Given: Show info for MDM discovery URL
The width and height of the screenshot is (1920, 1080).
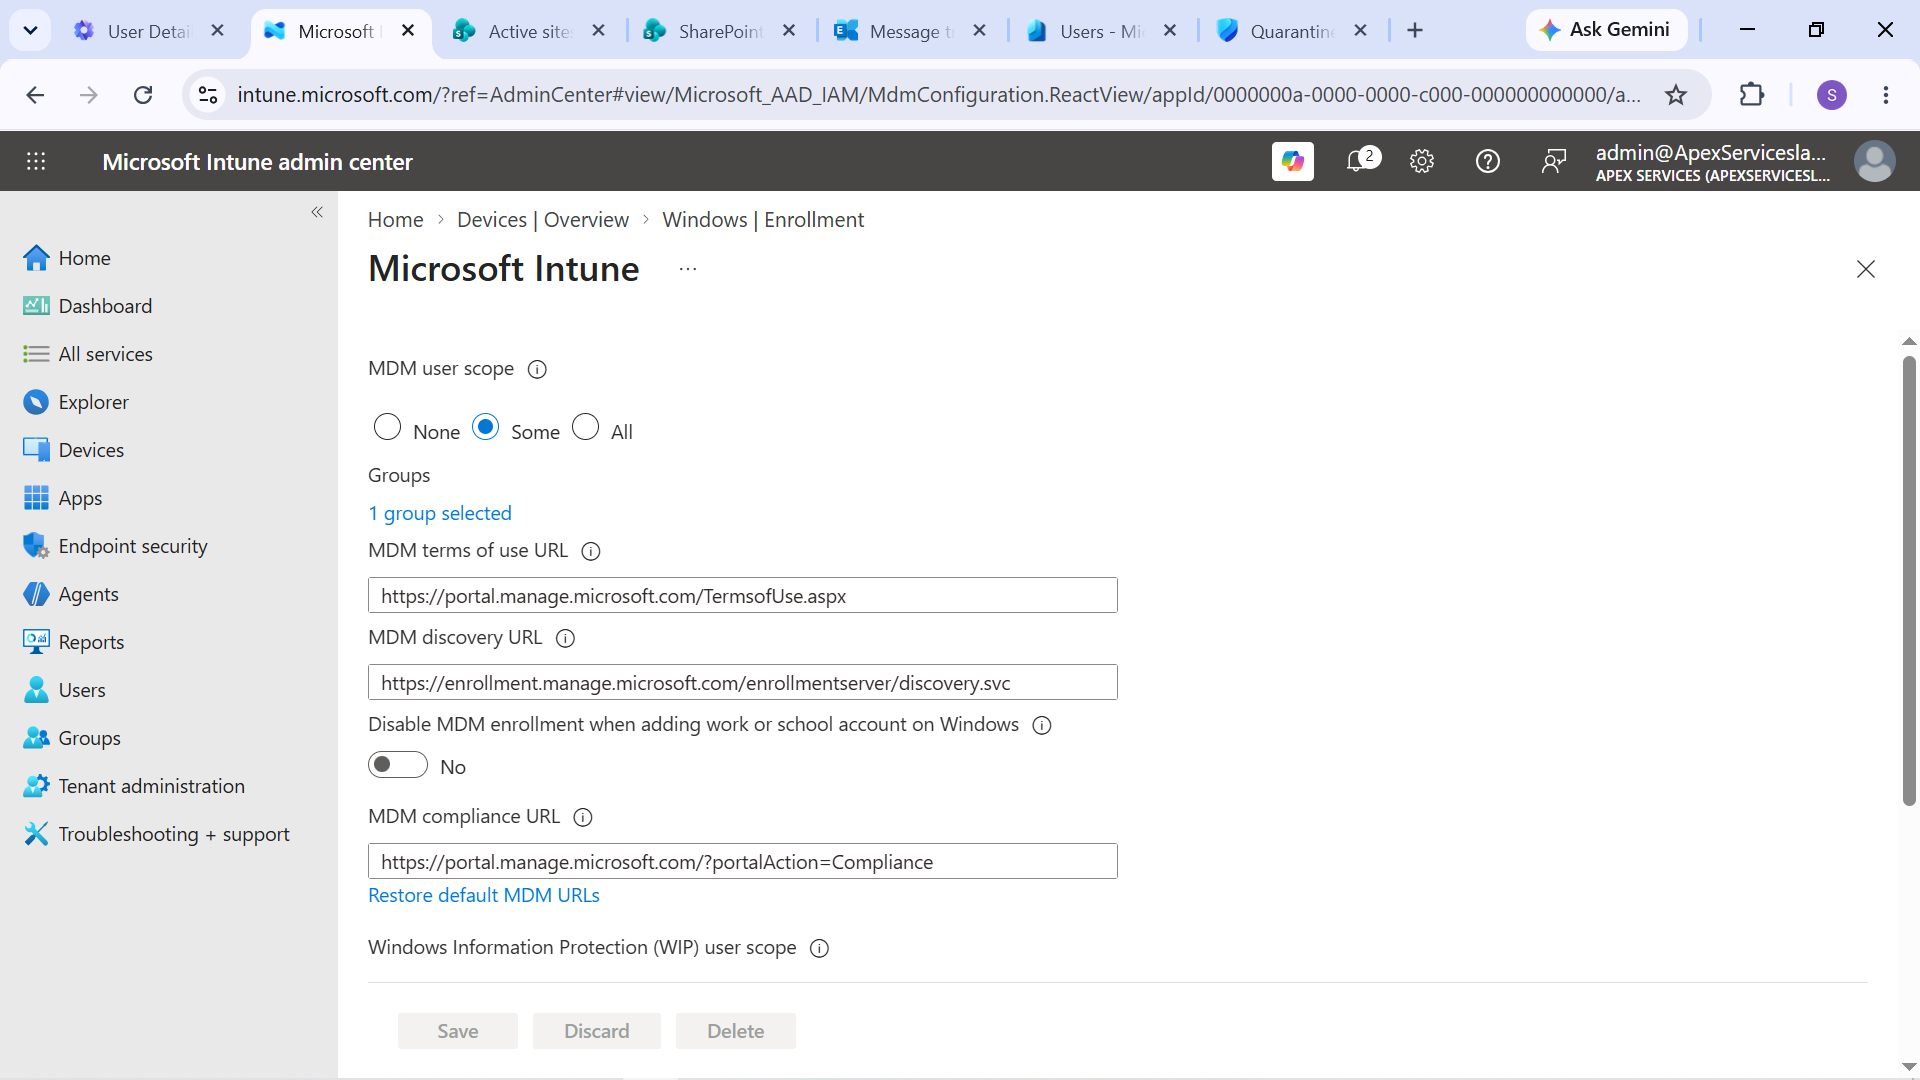Looking at the screenshot, I should tap(565, 639).
